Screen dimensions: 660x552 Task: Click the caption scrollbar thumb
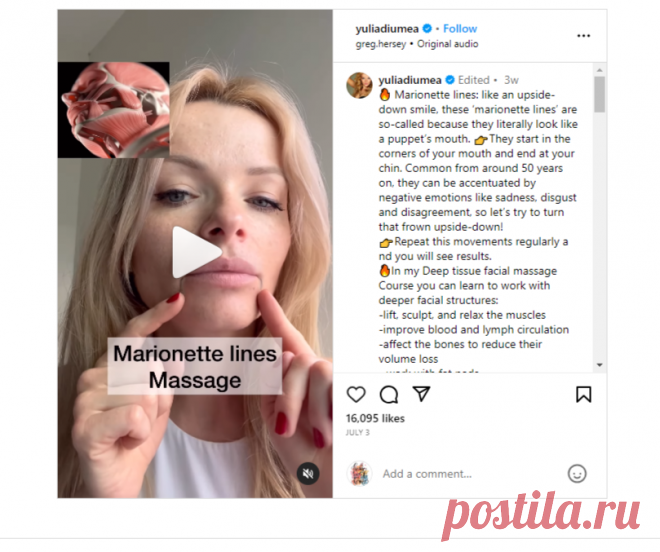click(599, 94)
